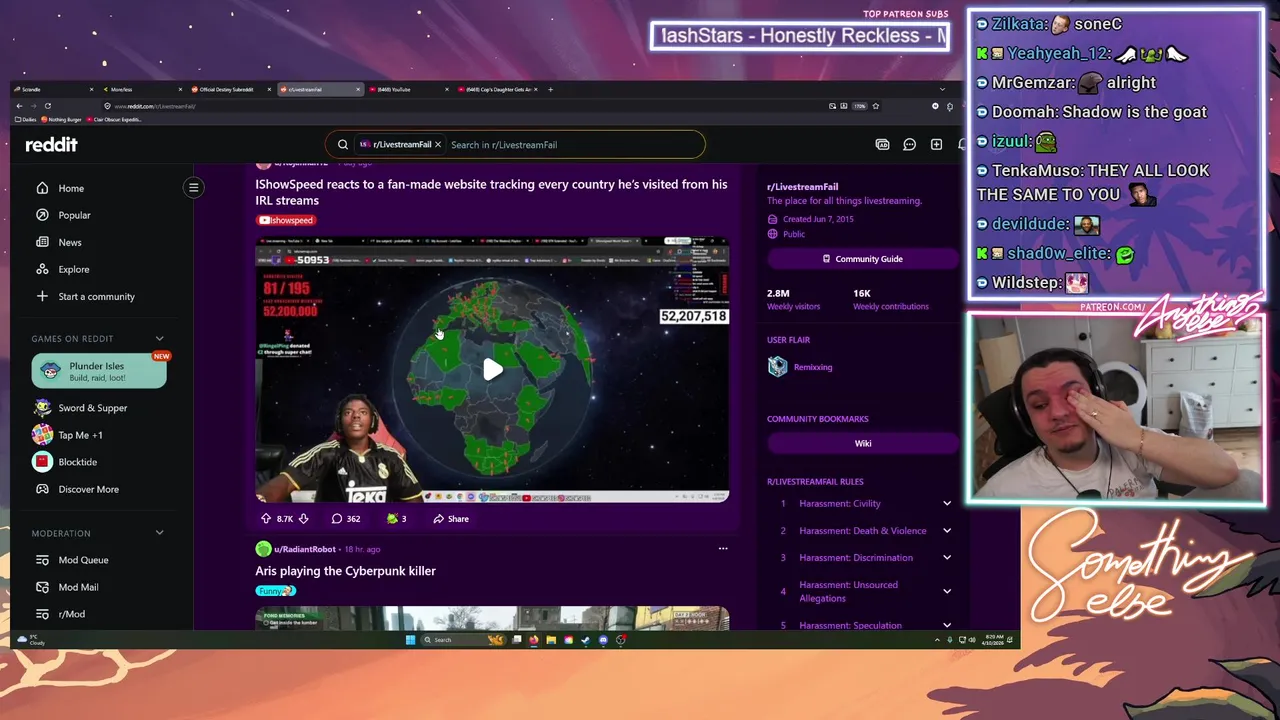Open Steam from the taskbar
The height and width of the screenshot is (720, 1280).
585,640
